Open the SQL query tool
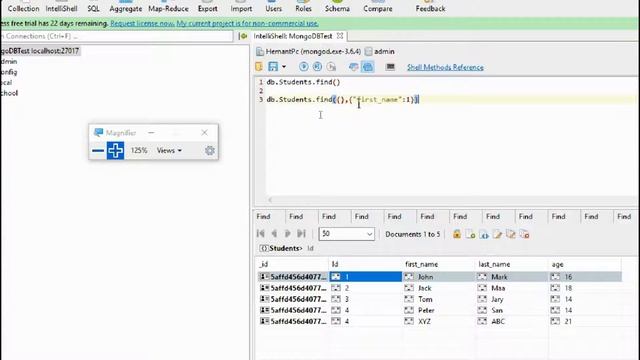Screen dimensions: 640x360 (x=93, y=8)
